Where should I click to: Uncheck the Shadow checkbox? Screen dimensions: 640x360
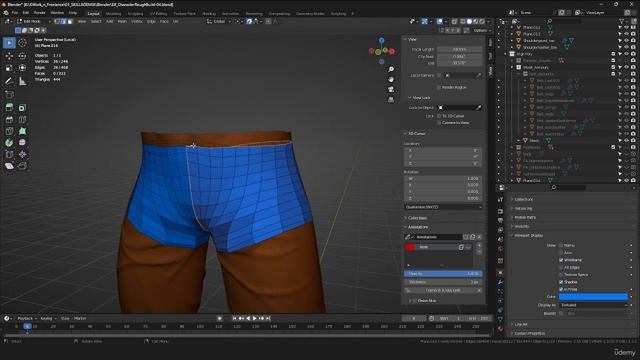click(561, 282)
